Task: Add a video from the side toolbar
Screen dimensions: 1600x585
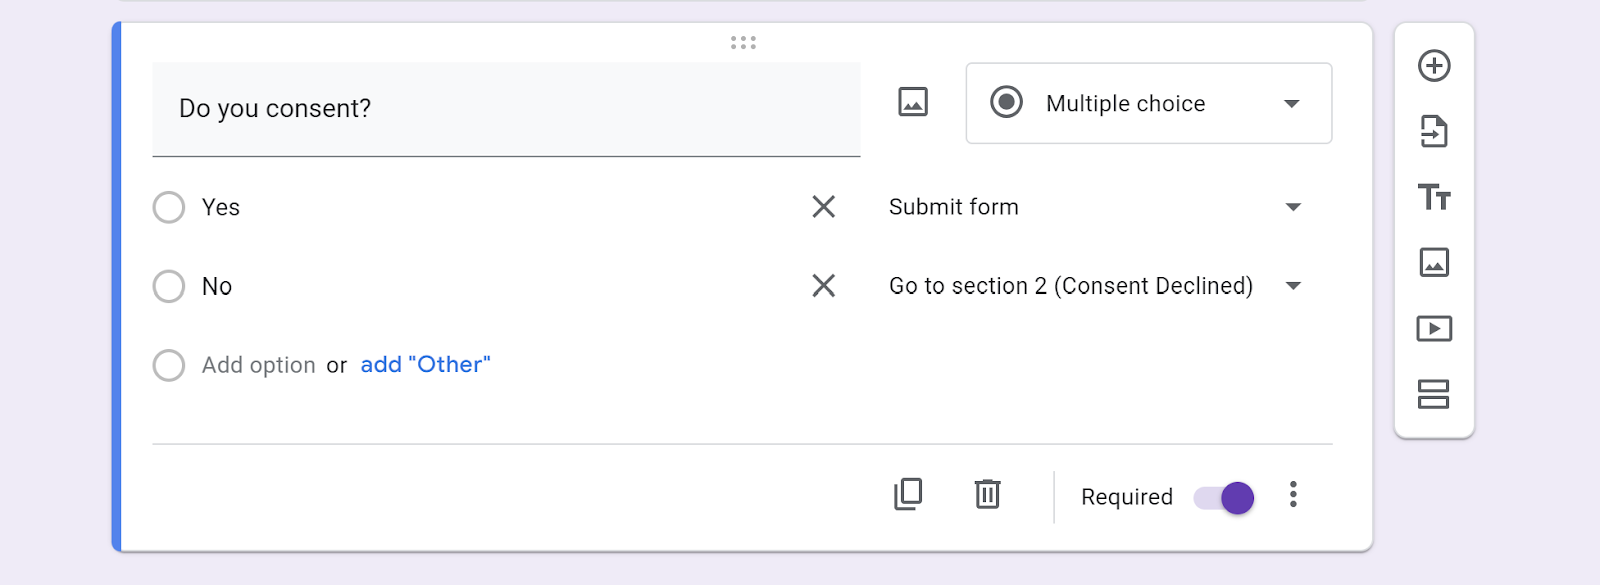Action: click(x=1434, y=329)
